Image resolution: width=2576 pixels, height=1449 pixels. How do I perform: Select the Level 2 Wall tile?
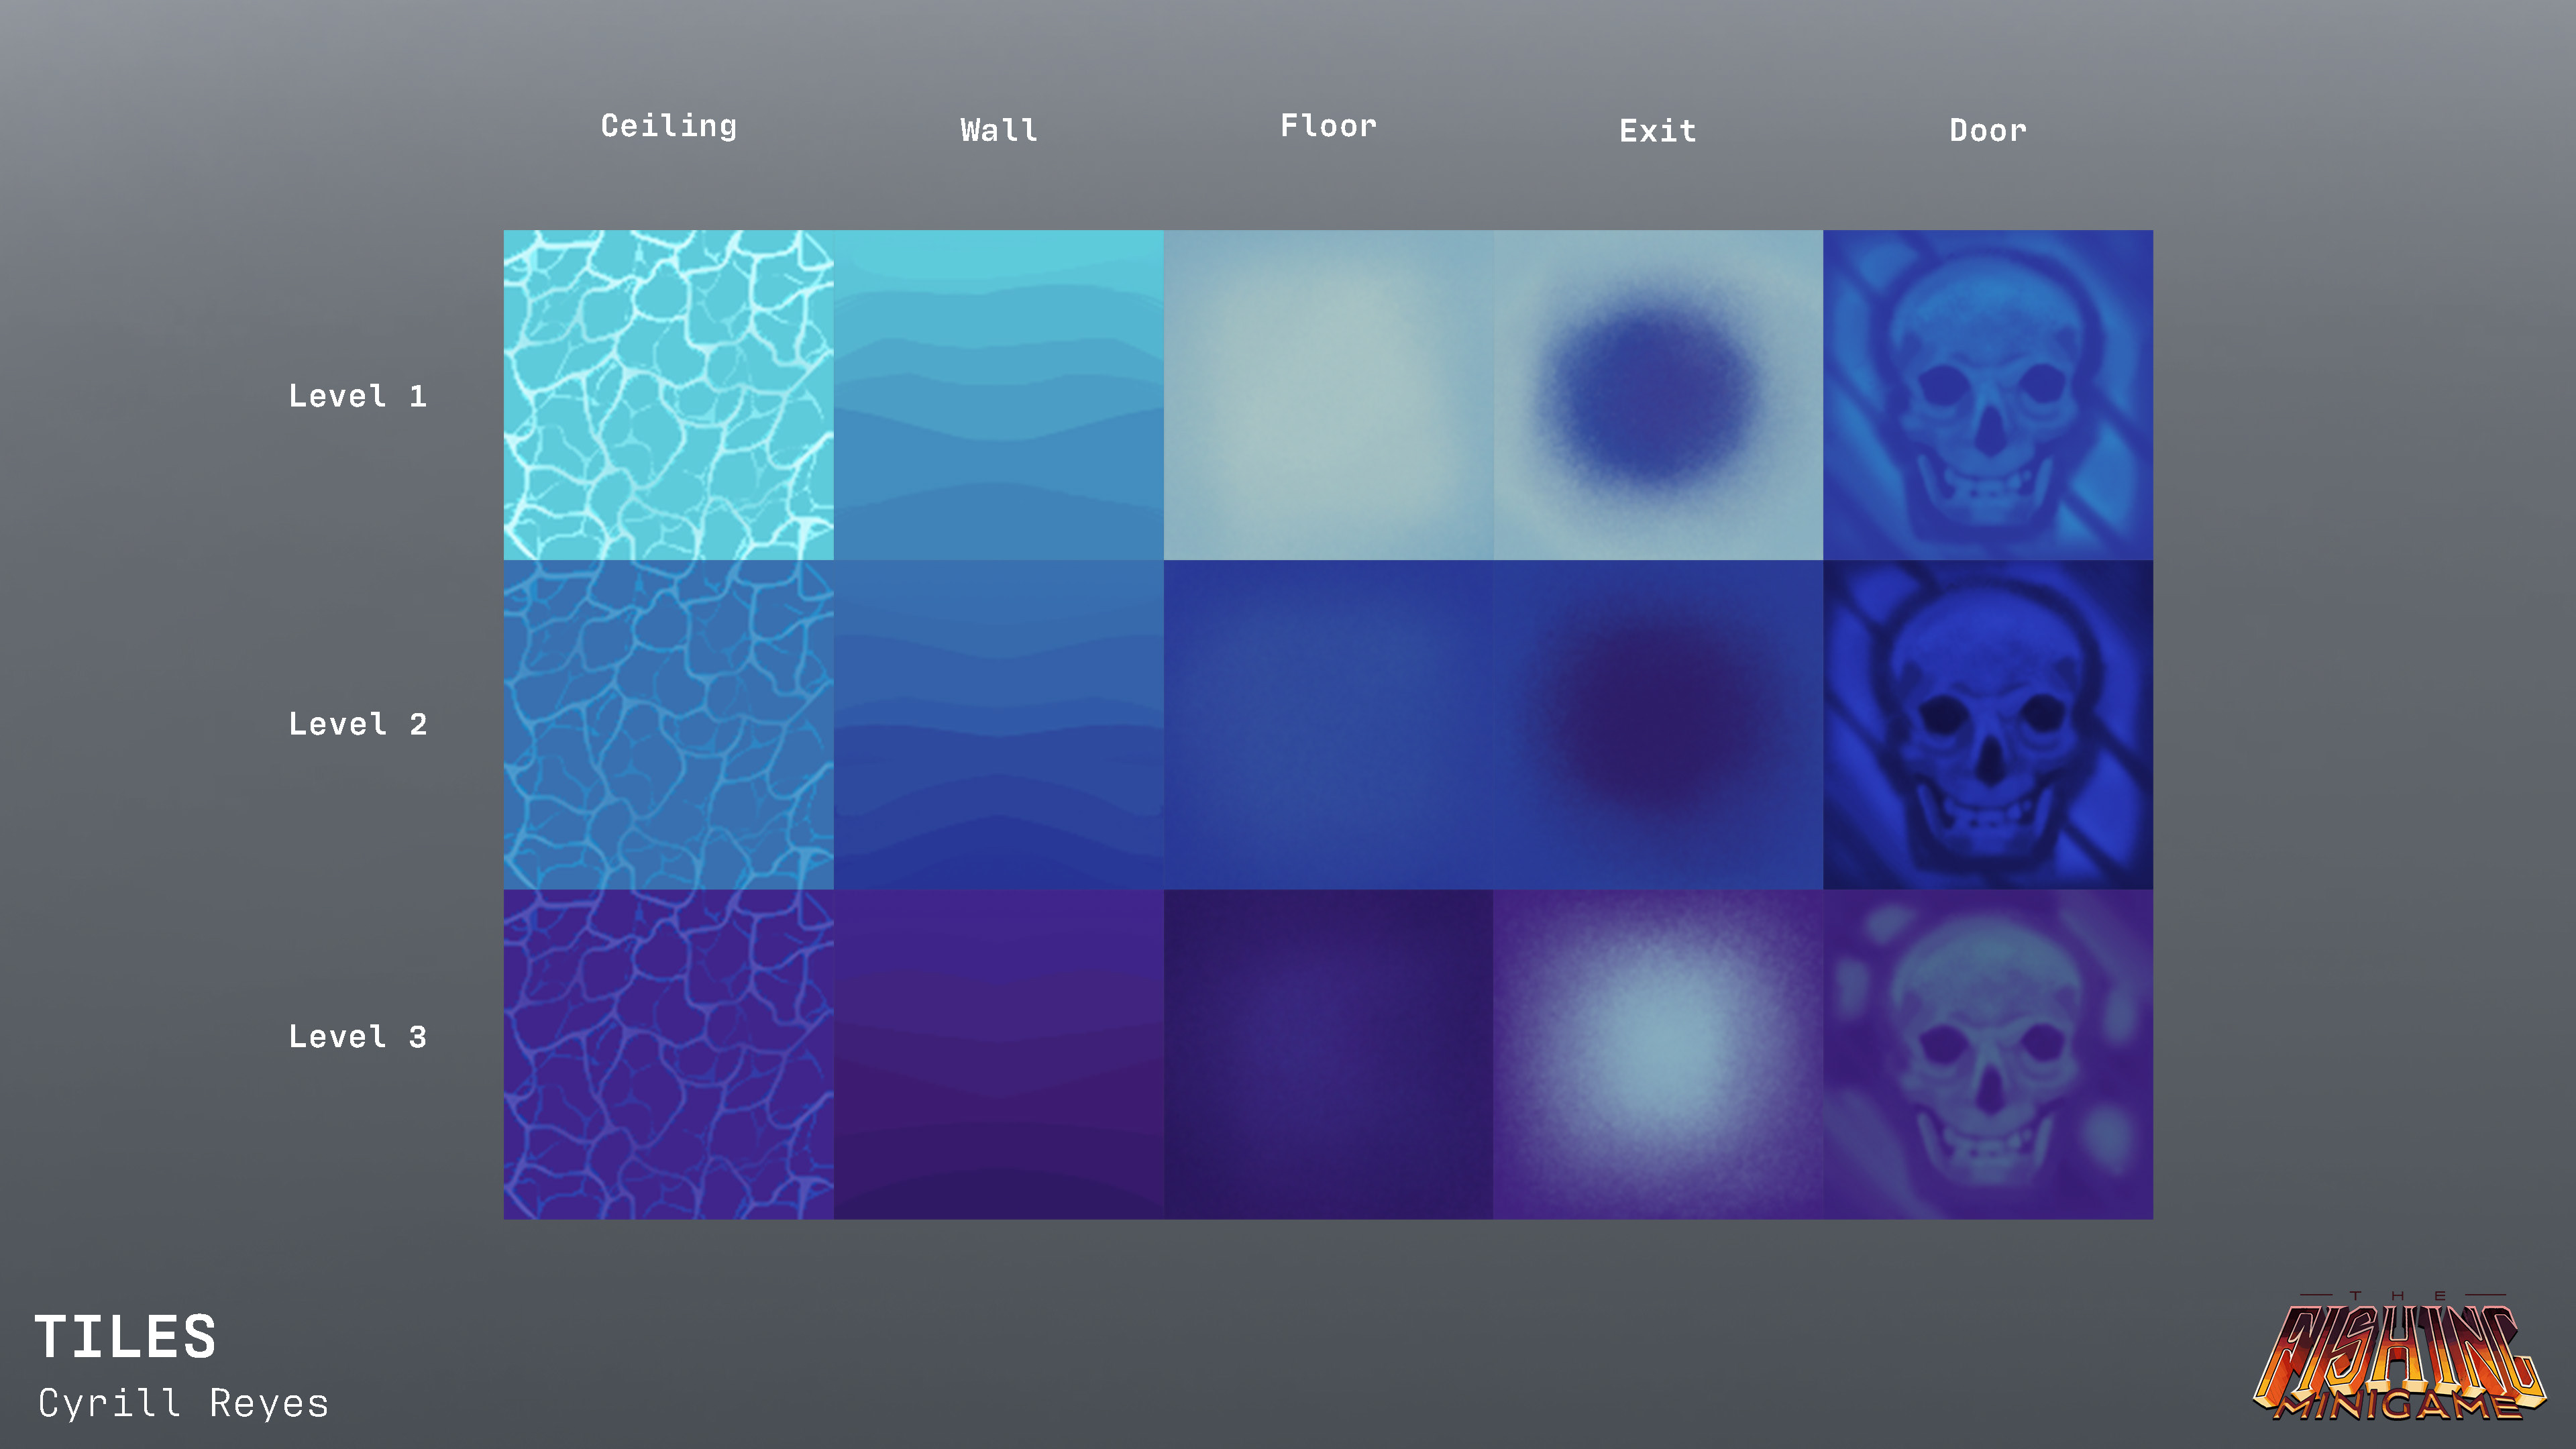pyautogui.click(x=998, y=725)
